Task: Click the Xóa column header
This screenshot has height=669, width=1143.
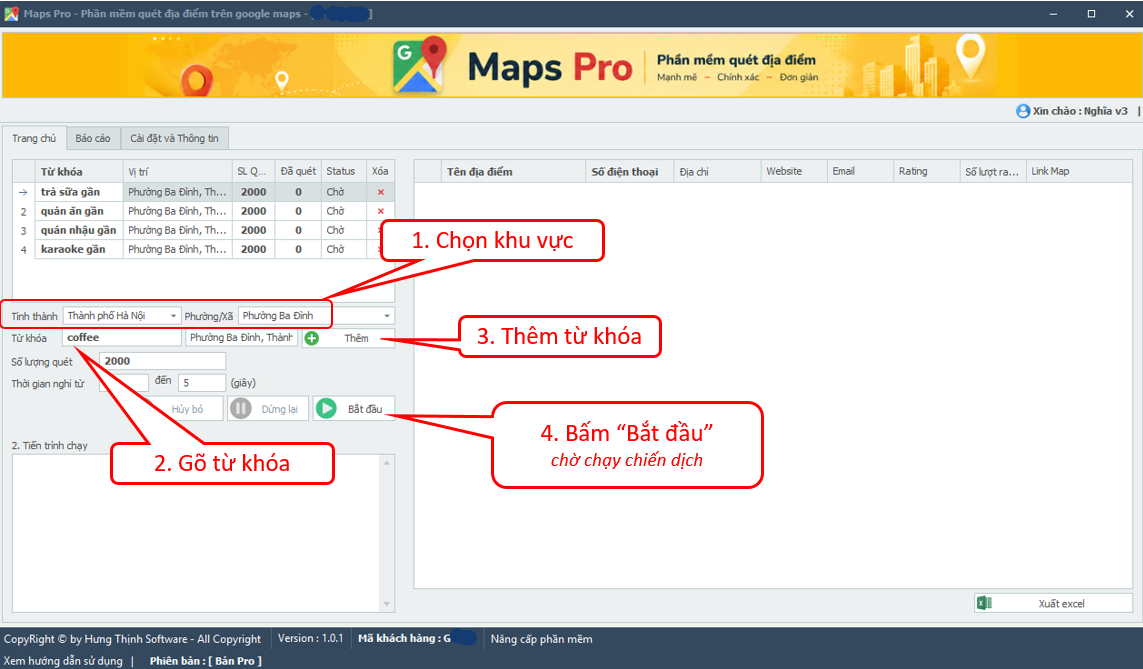Action: 380,172
